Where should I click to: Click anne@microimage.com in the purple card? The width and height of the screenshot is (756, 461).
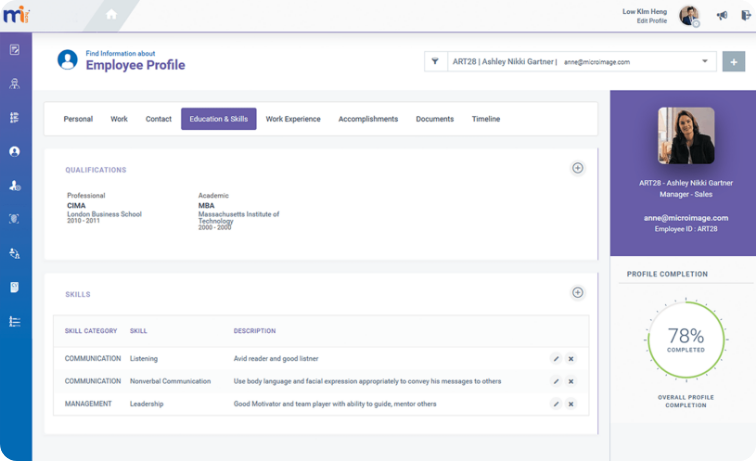(x=686, y=218)
